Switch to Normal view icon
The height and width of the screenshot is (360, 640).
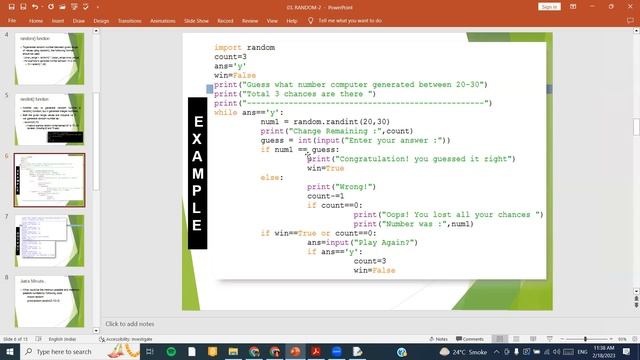(x=500, y=339)
